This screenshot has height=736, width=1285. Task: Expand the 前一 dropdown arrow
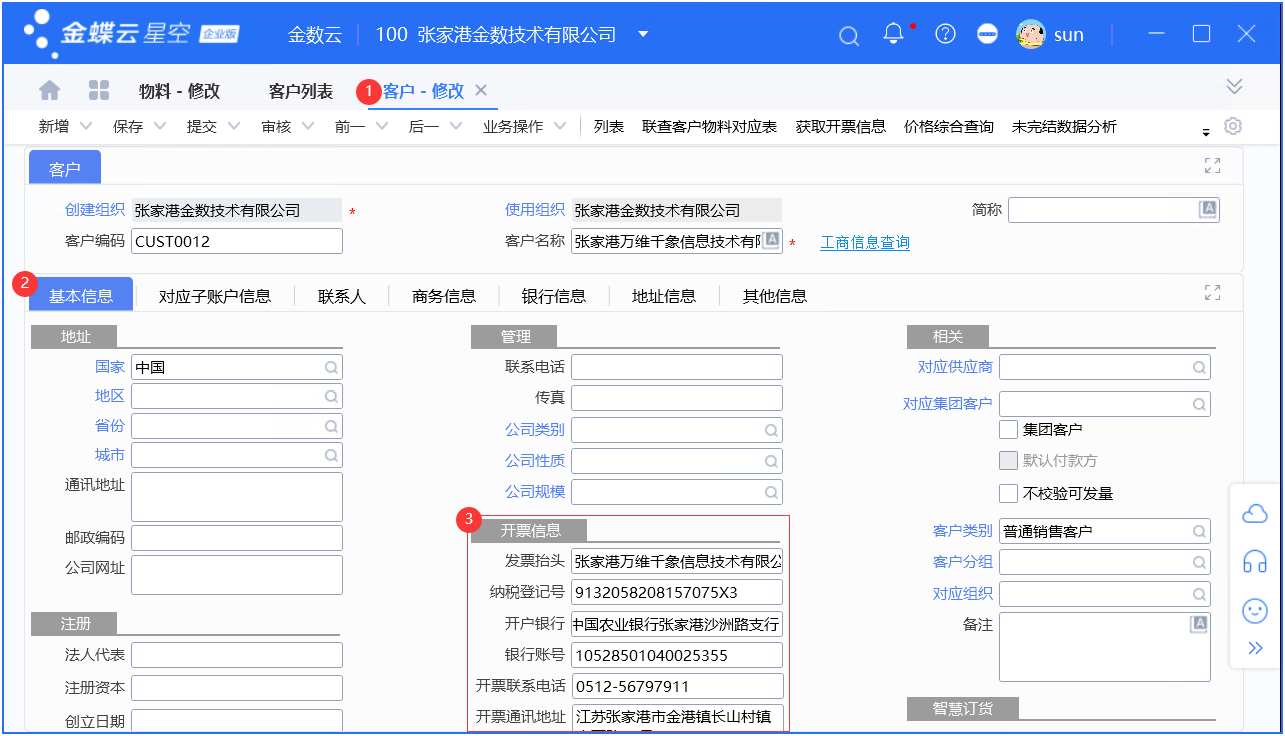tap(381, 126)
